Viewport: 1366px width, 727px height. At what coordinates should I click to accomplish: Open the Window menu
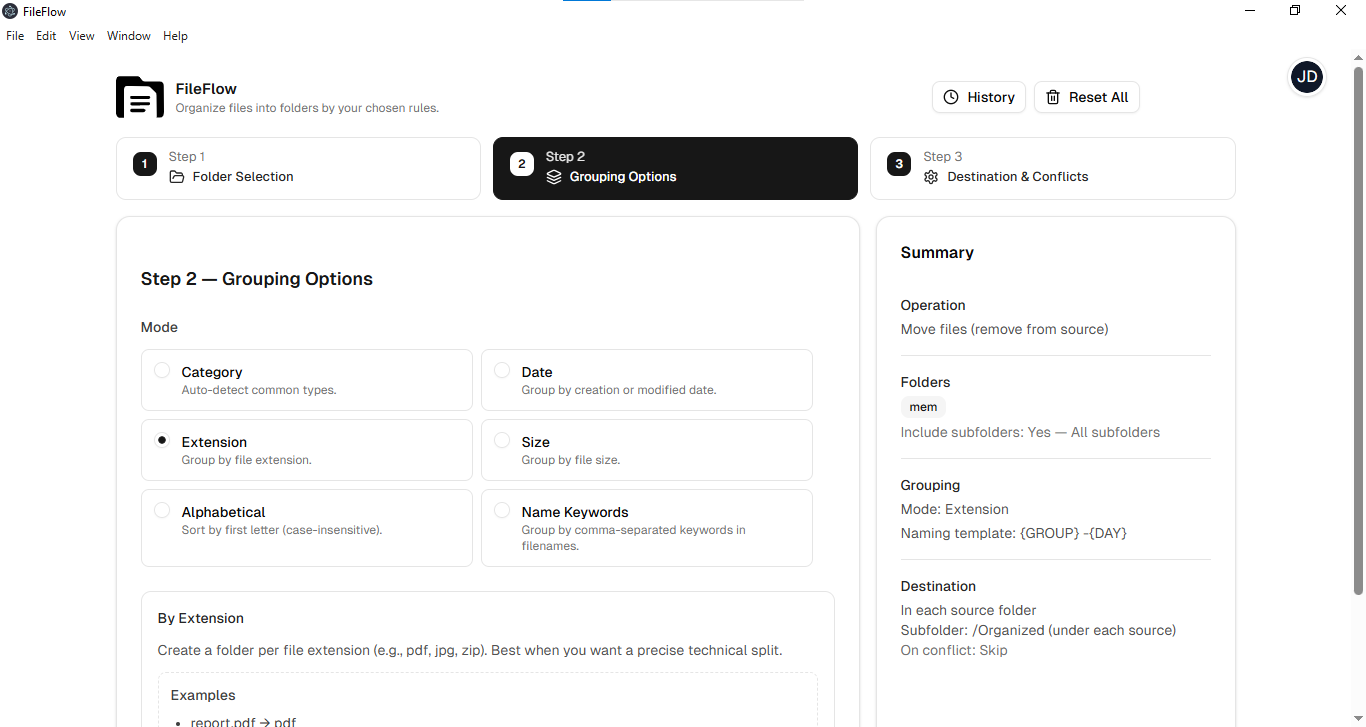[x=129, y=36]
